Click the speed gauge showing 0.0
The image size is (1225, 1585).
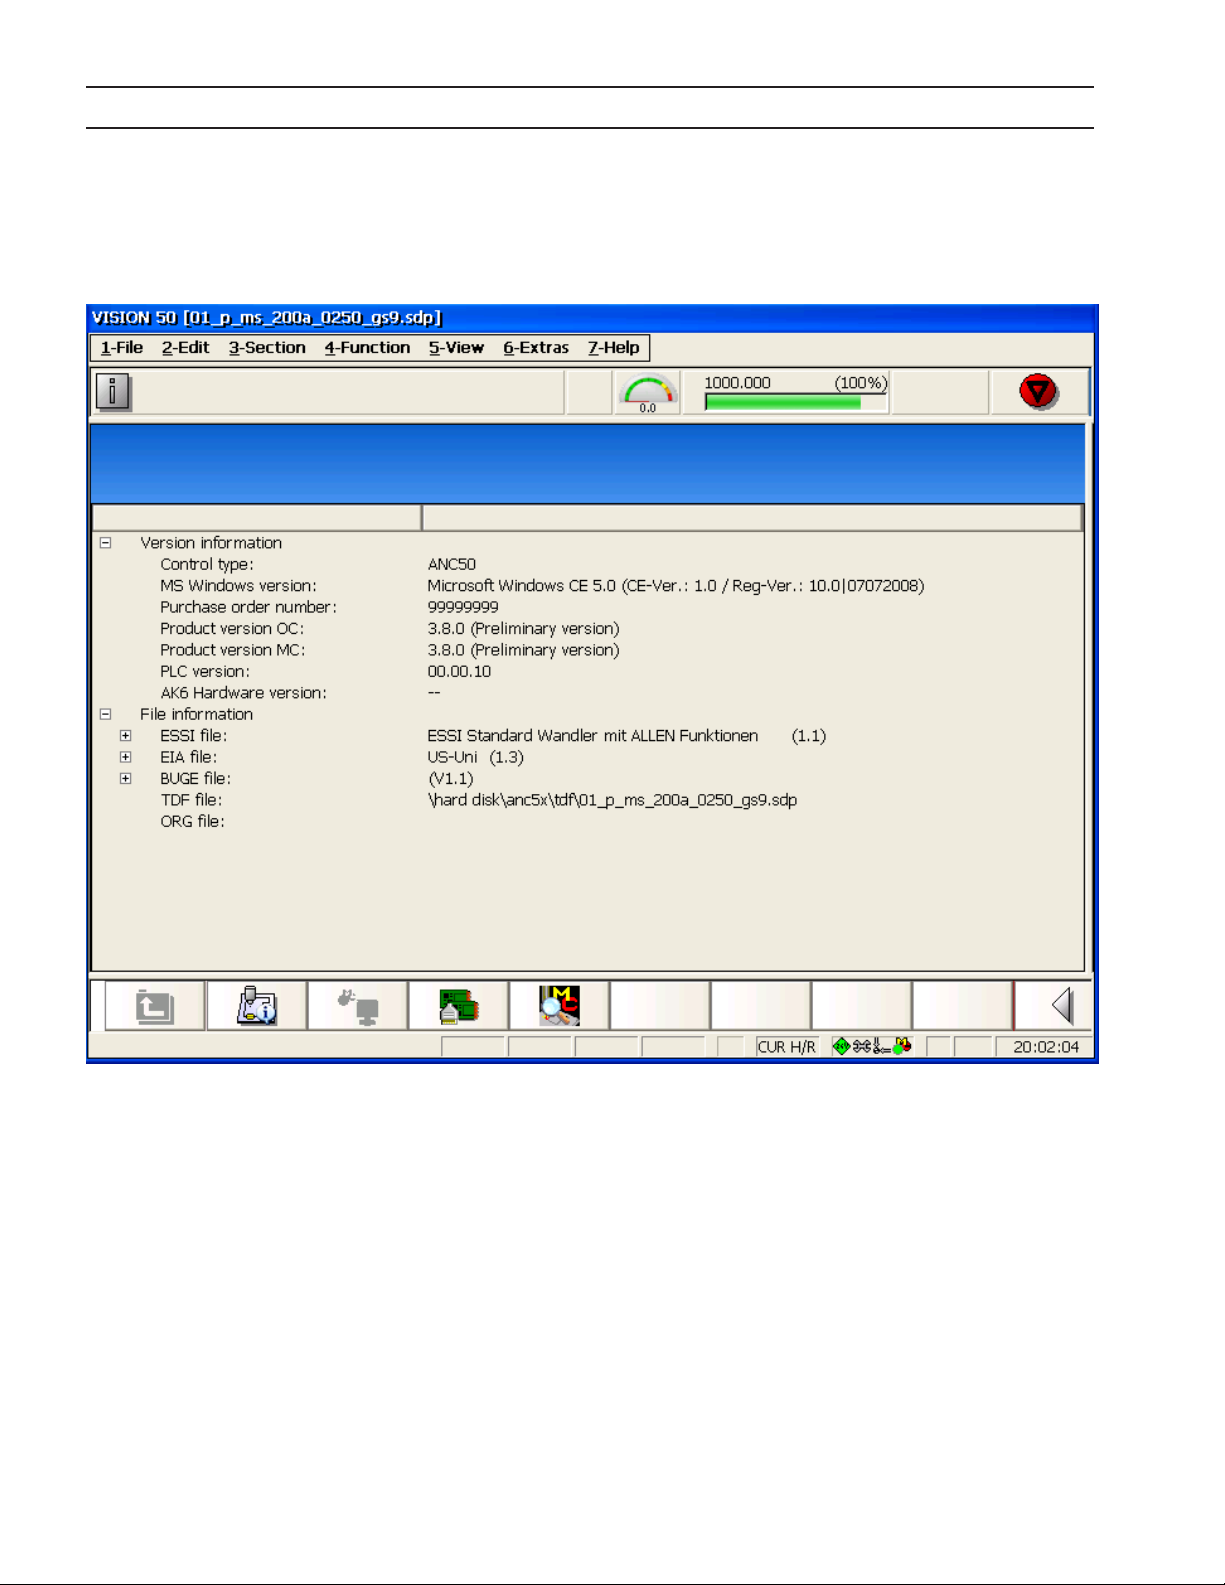(648, 392)
